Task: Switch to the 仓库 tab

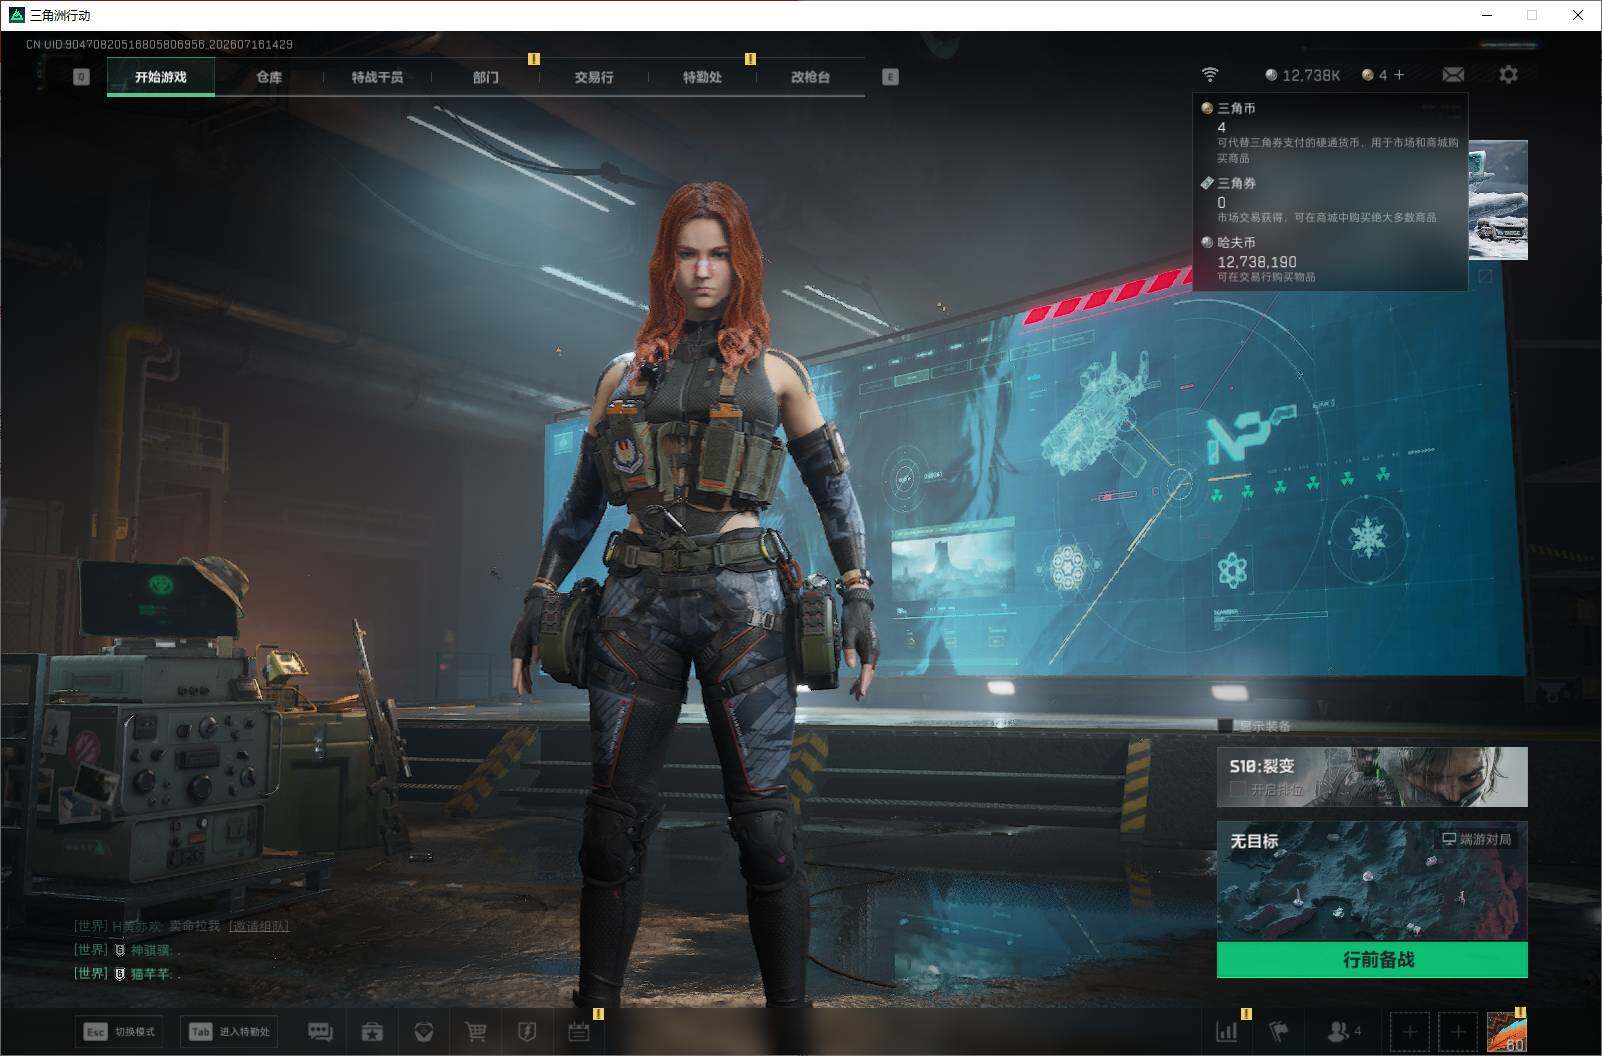Action: 269,77
